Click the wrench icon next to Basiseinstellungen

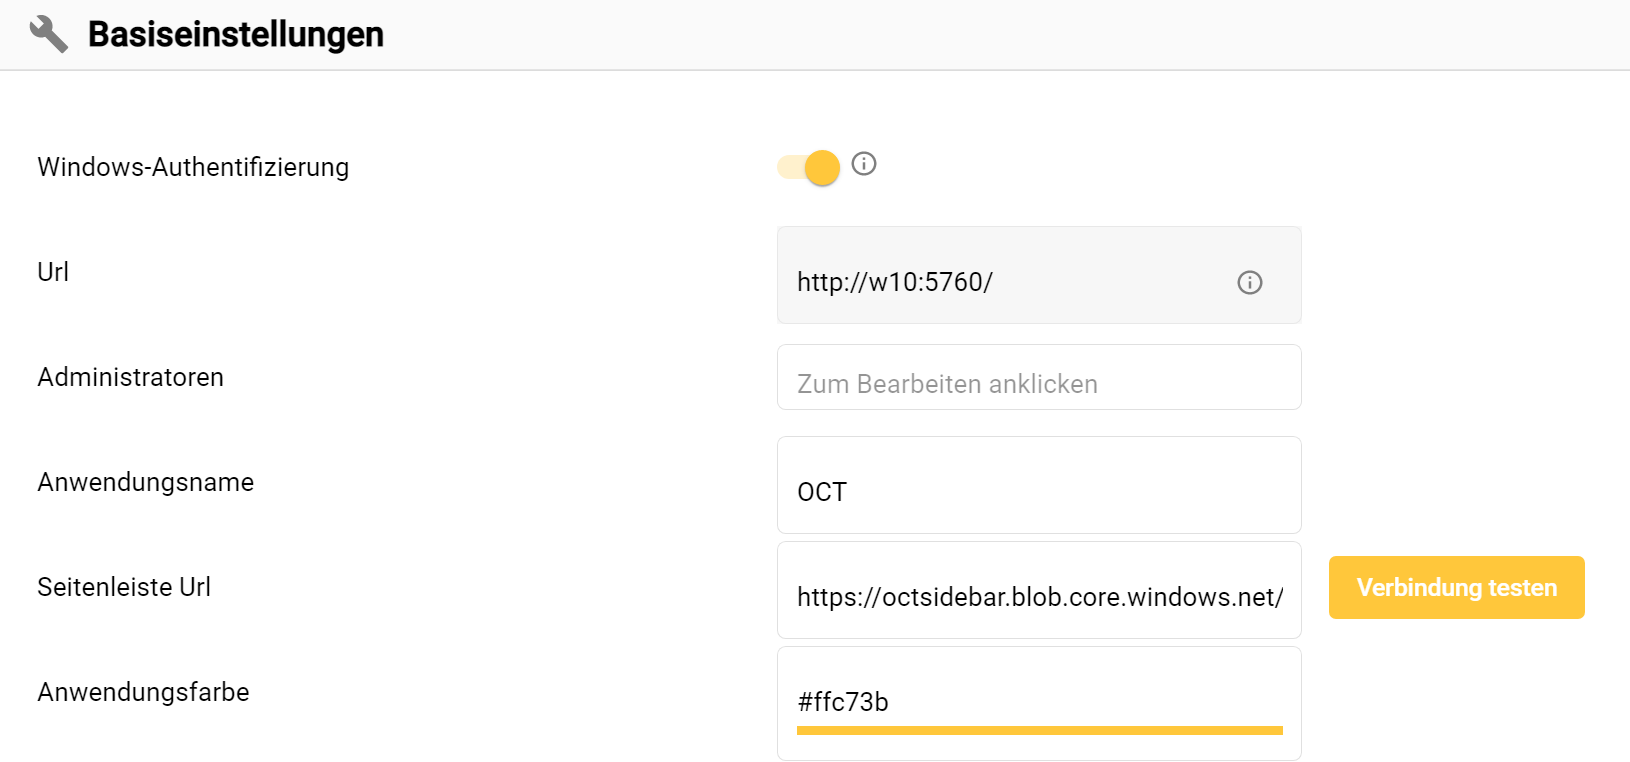48,33
